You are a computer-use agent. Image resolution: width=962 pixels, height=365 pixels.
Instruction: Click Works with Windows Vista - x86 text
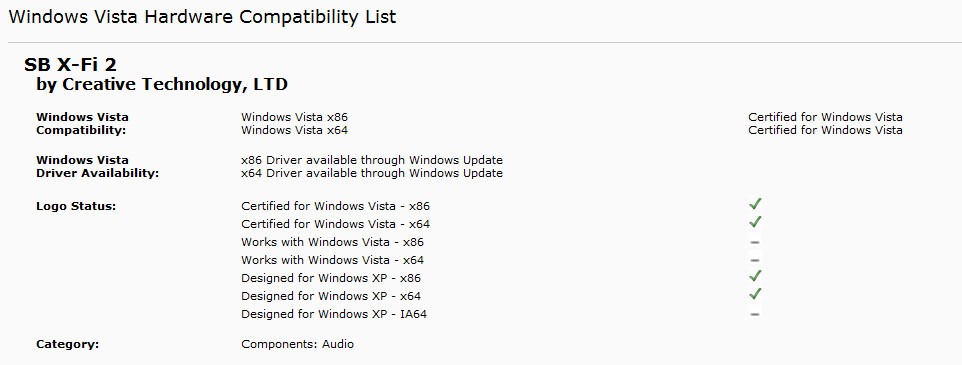(333, 242)
